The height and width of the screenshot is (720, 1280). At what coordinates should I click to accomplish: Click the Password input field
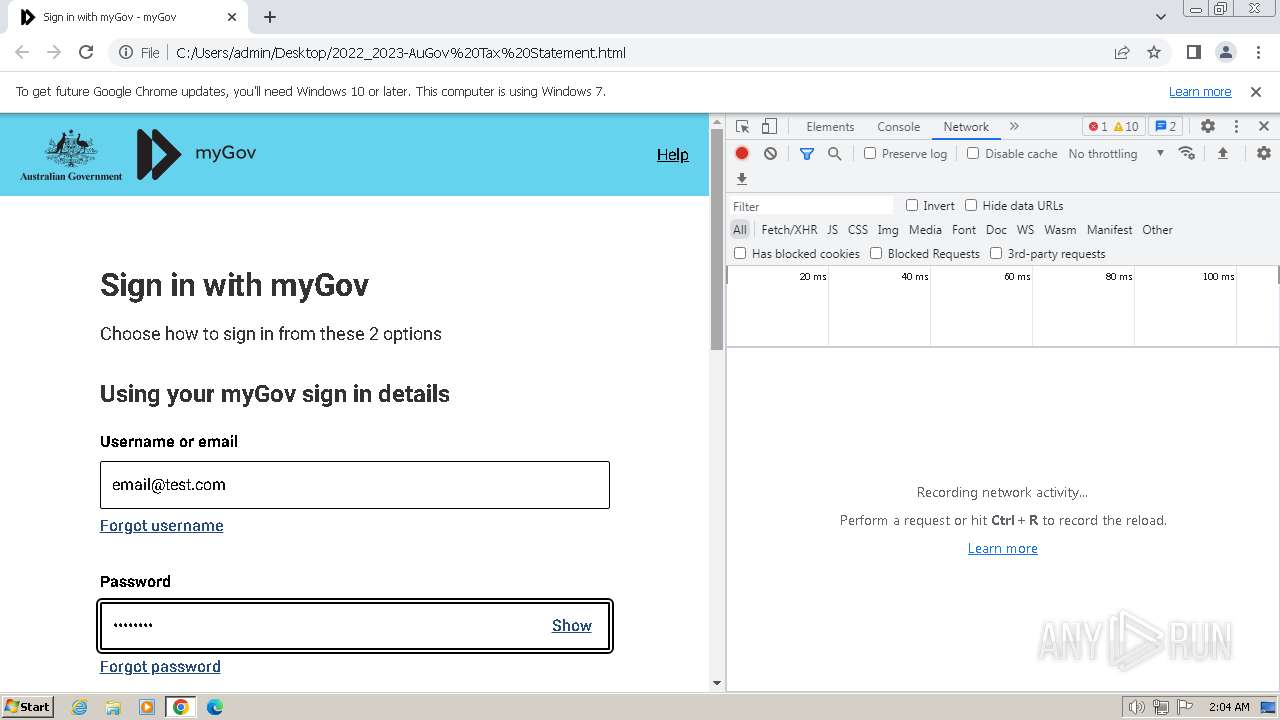click(x=355, y=626)
